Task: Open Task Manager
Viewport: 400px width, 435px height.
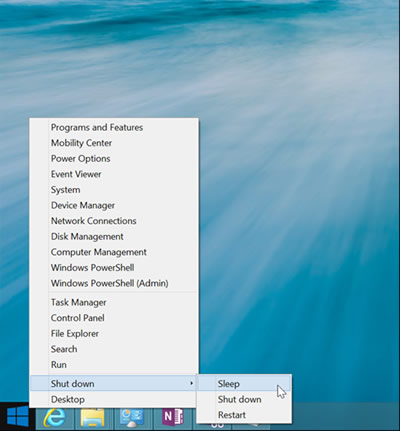Action: [x=114, y=303]
